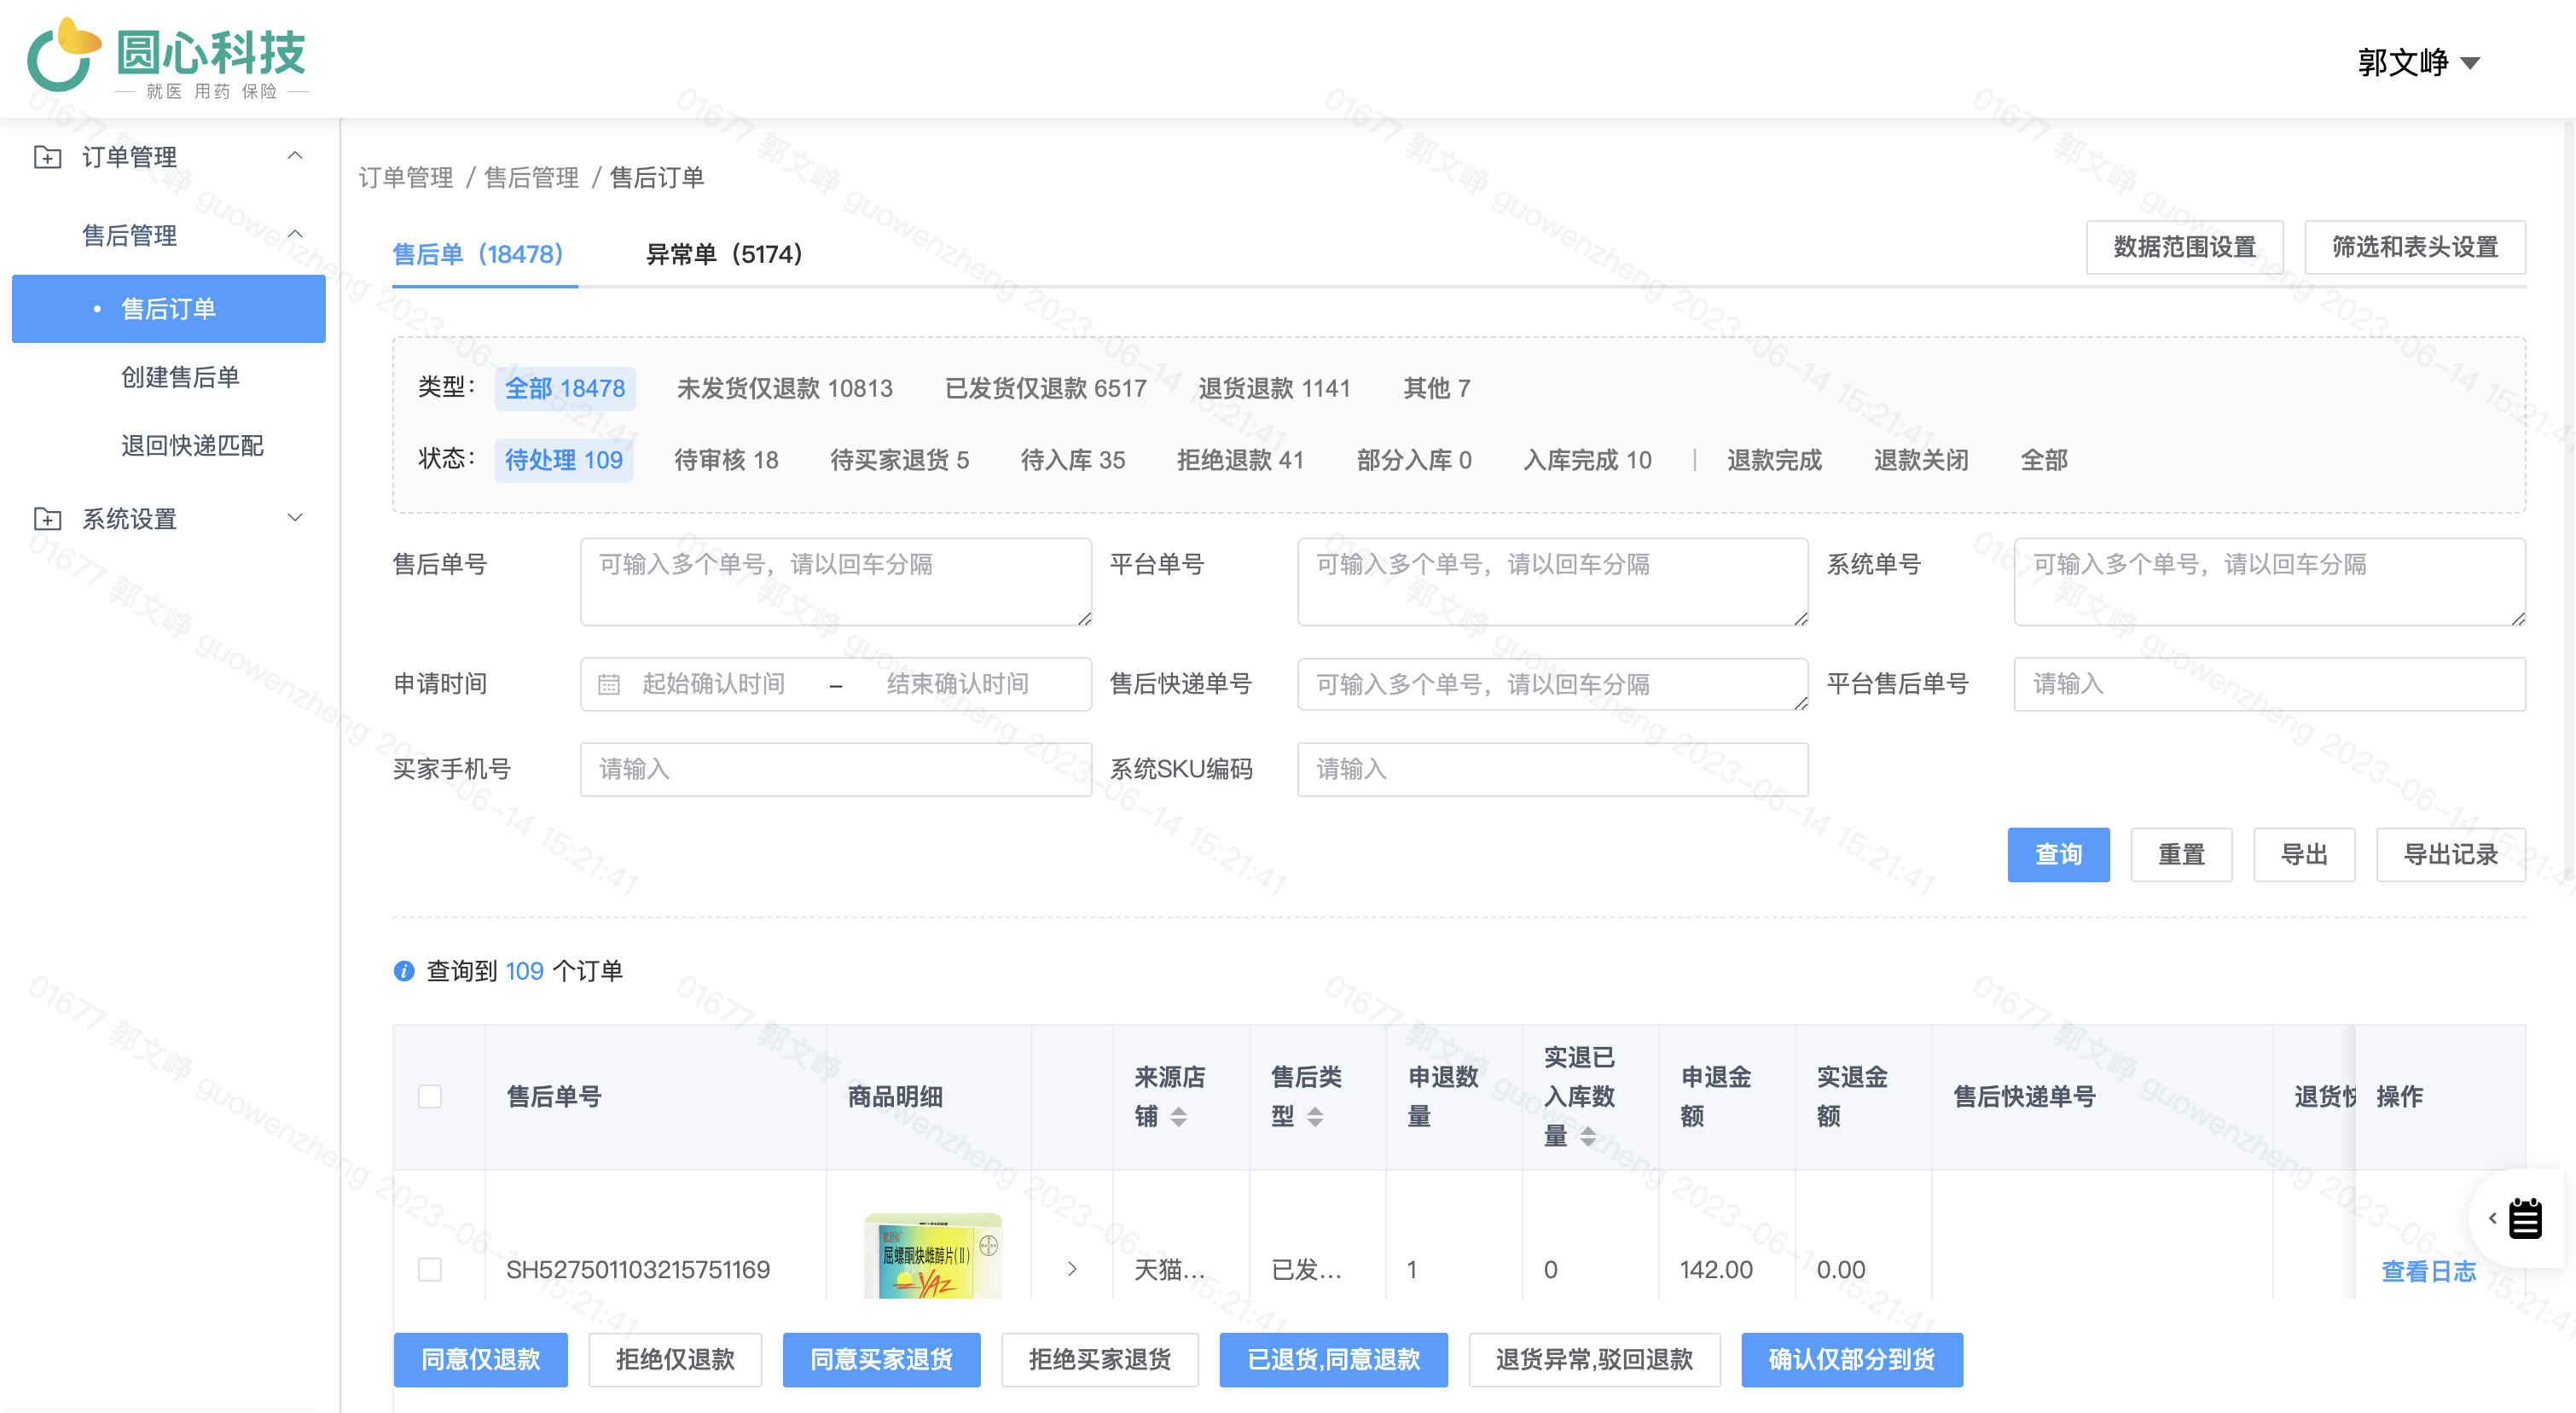The image size is (2576, 1413).
Task: Filter status by 待买家退货 5
Action: point(900,460)
